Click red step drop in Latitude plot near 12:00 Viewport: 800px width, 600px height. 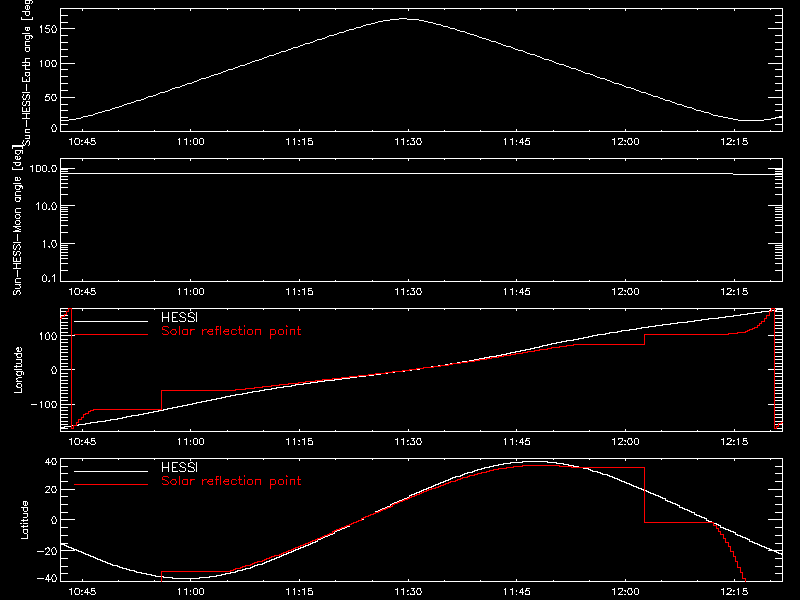point(644,495)
